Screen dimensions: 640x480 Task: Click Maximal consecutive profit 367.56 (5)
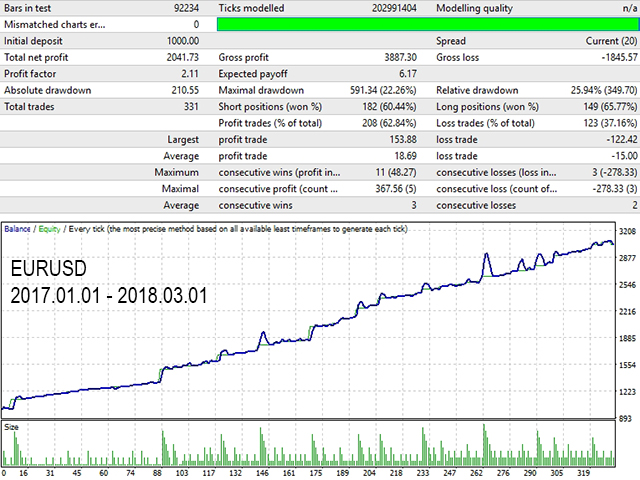click(x=396, y=189)
